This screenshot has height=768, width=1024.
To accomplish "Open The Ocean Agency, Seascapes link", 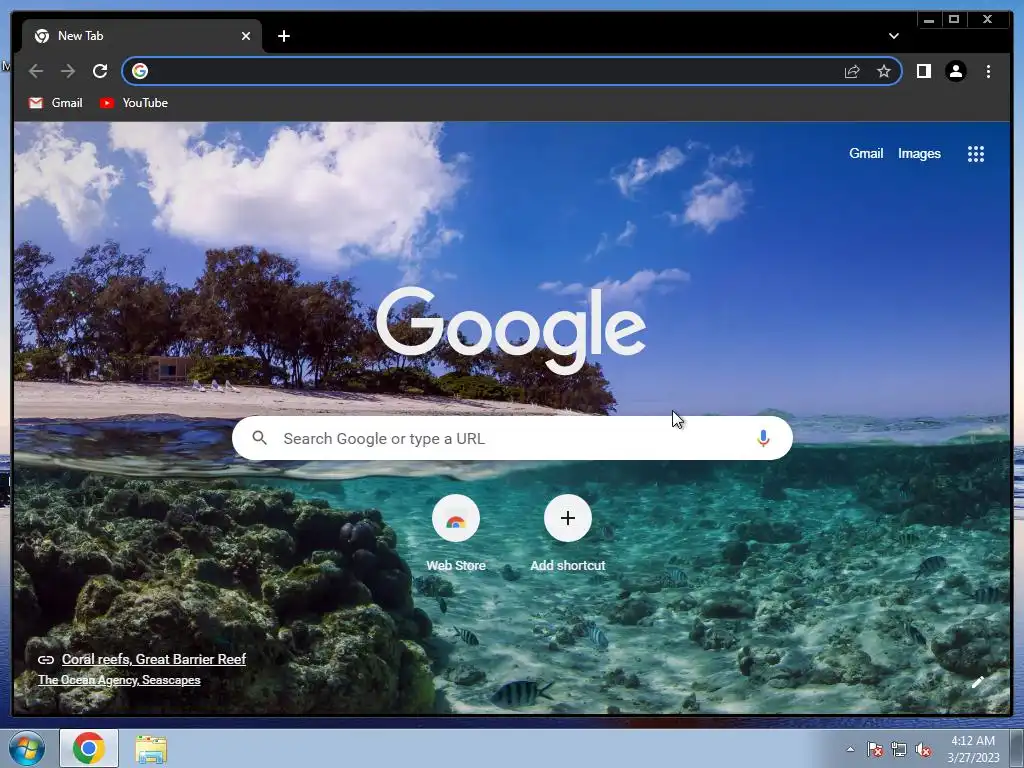I will point(119,680).
